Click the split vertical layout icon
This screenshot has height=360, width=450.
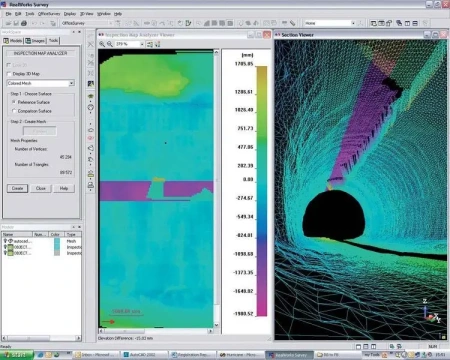407,23
